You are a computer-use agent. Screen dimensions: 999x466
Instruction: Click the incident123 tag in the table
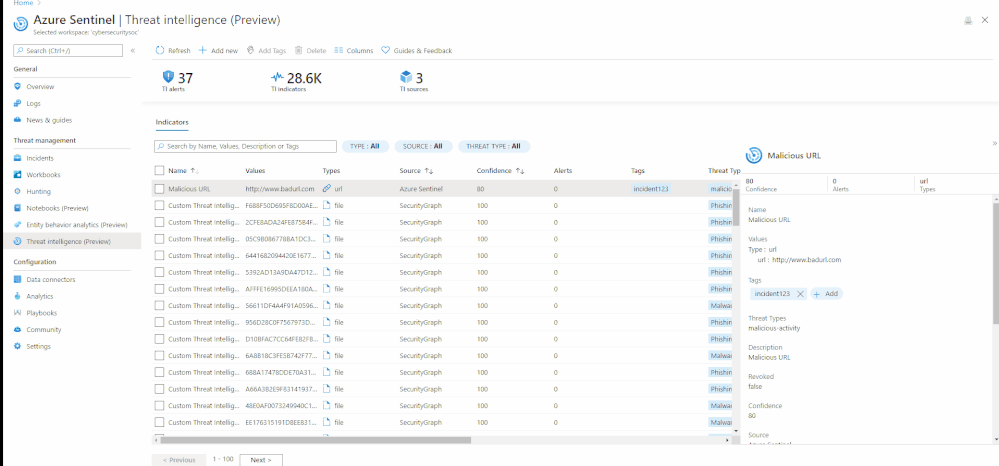click(650, 189)
